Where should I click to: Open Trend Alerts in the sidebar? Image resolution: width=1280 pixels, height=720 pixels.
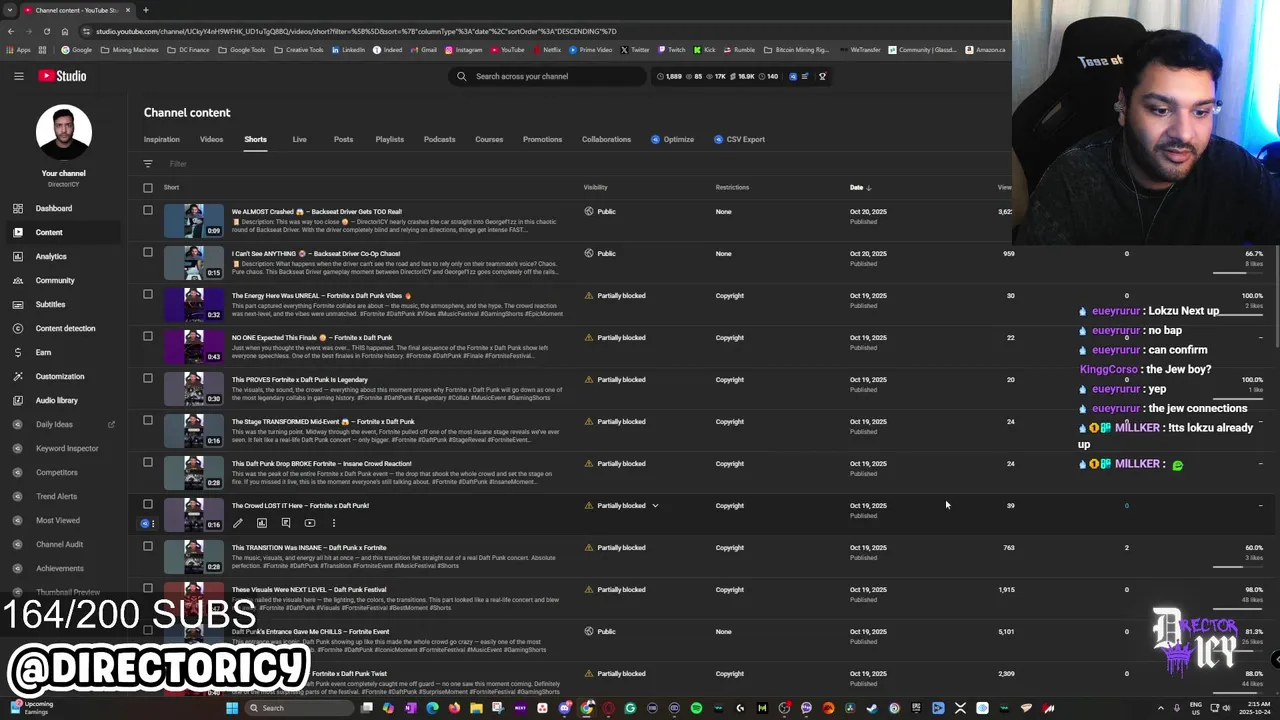(x=56, y=496)
